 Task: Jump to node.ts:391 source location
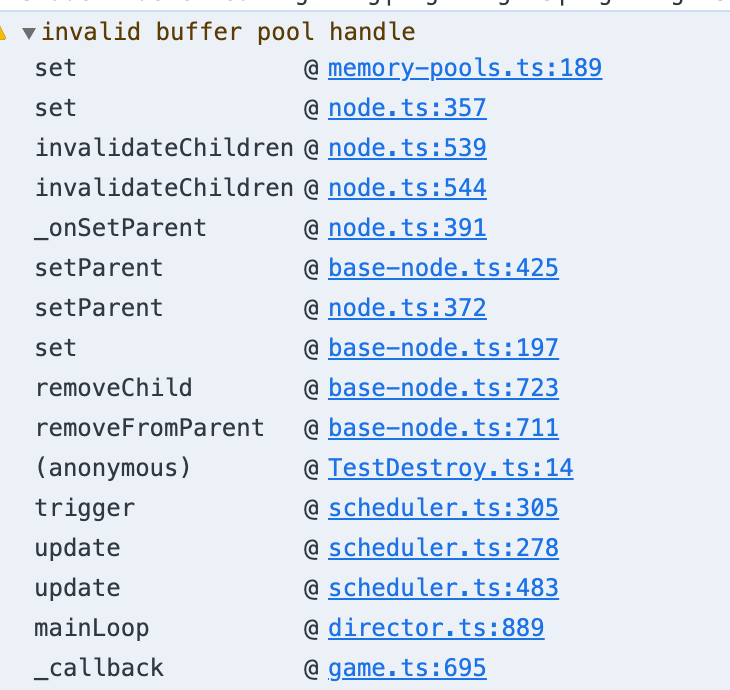[406, 228]
